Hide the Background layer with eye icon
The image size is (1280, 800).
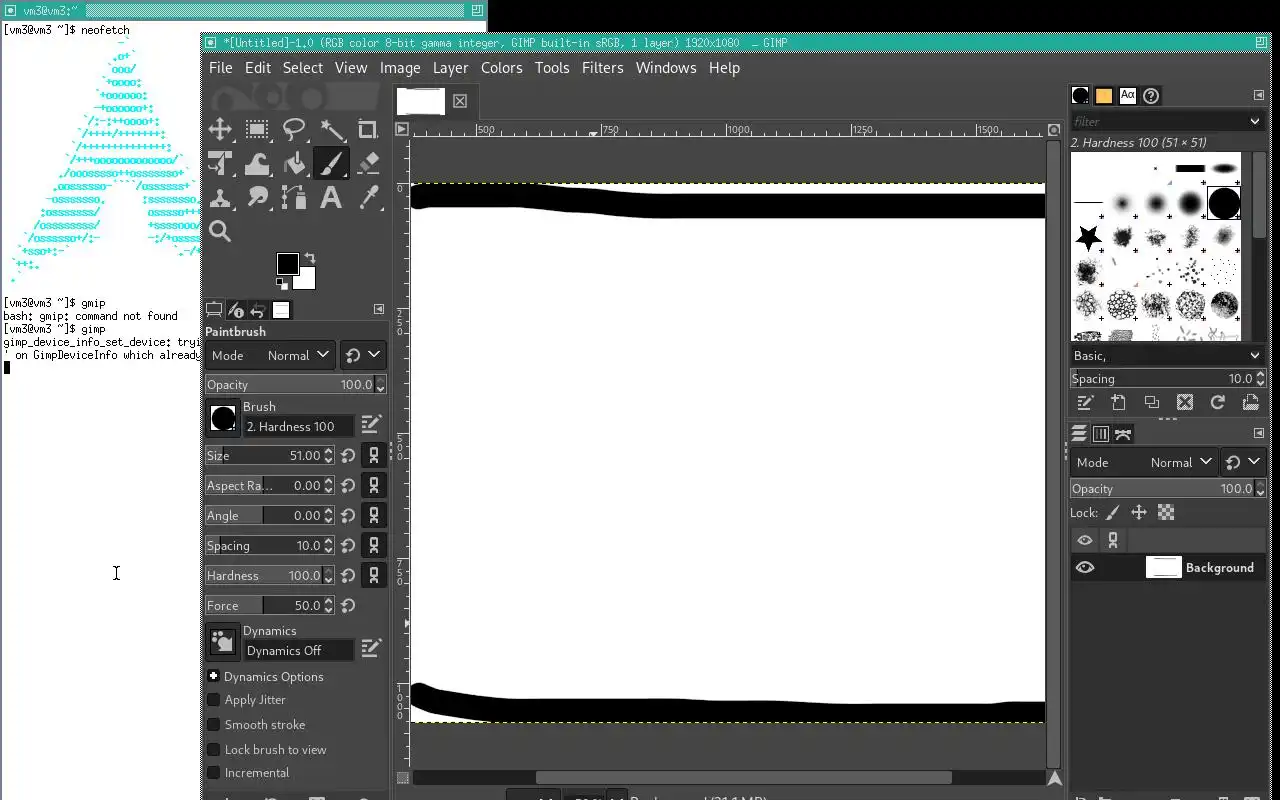(1085, 567)
